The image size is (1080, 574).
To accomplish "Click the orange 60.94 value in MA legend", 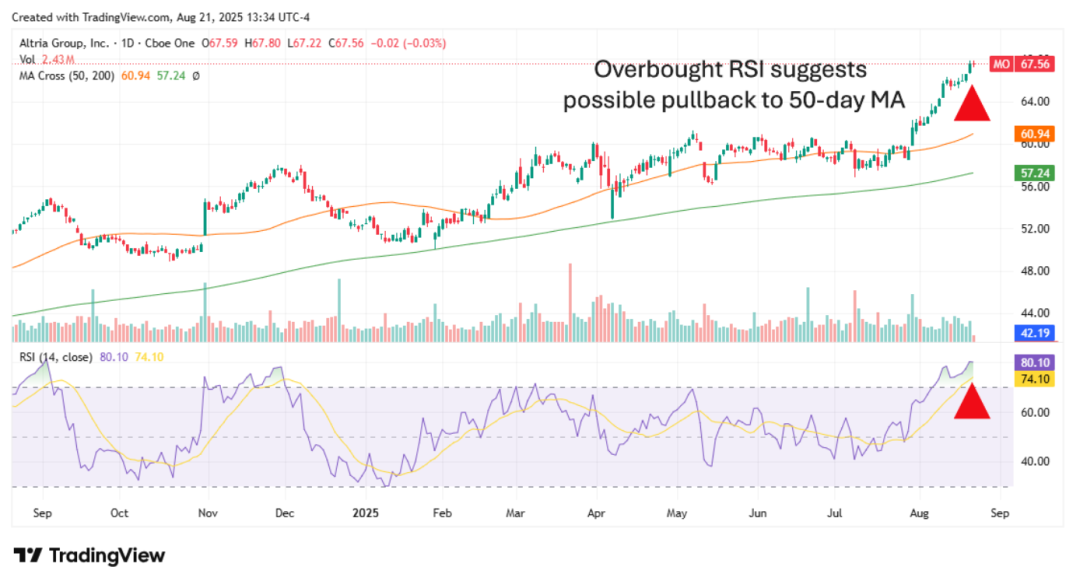I will [x=136, y=76].
